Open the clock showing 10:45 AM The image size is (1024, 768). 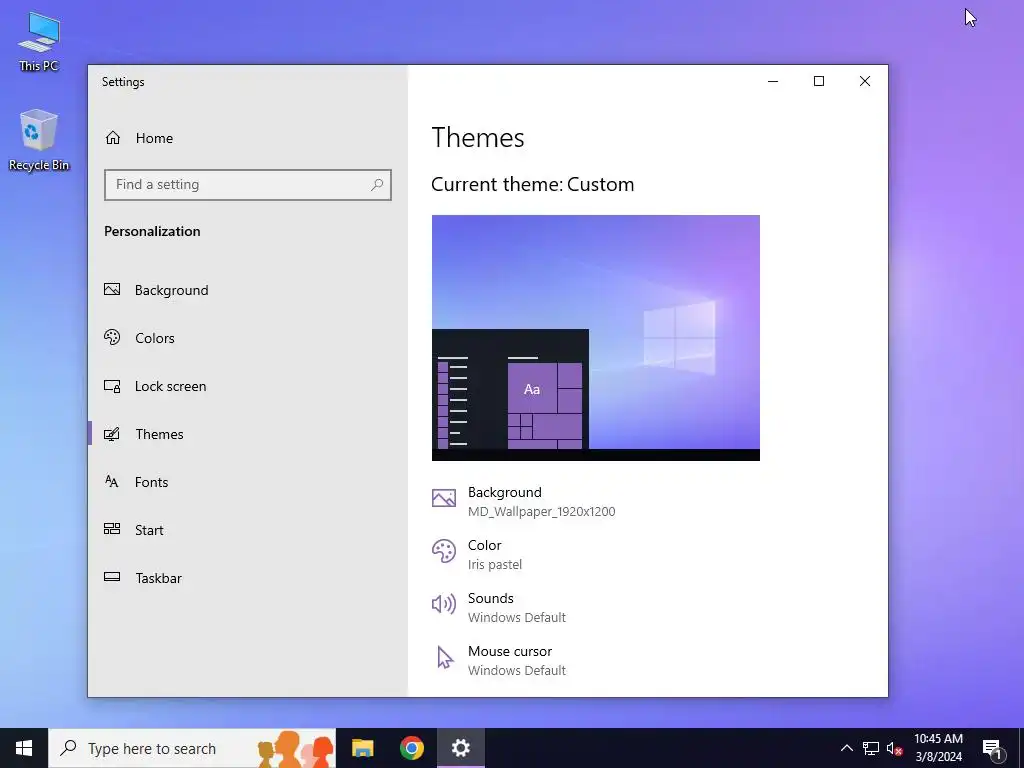(938, 748)
